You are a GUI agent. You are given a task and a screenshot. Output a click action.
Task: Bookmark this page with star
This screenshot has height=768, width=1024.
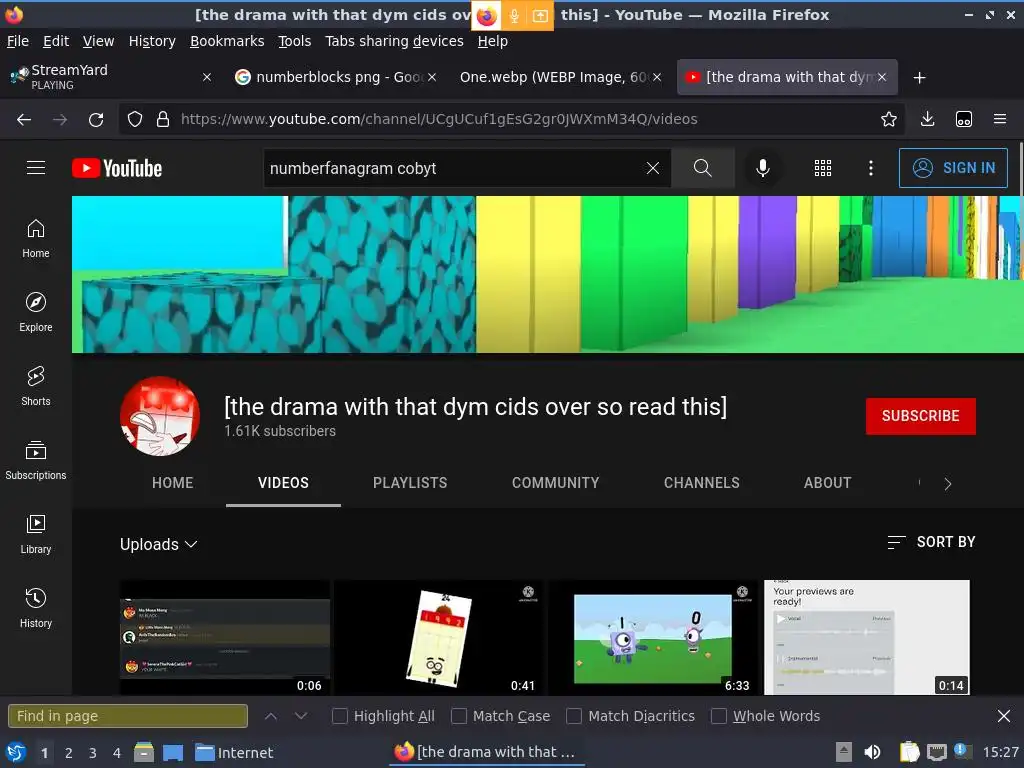tap(888, 120)
